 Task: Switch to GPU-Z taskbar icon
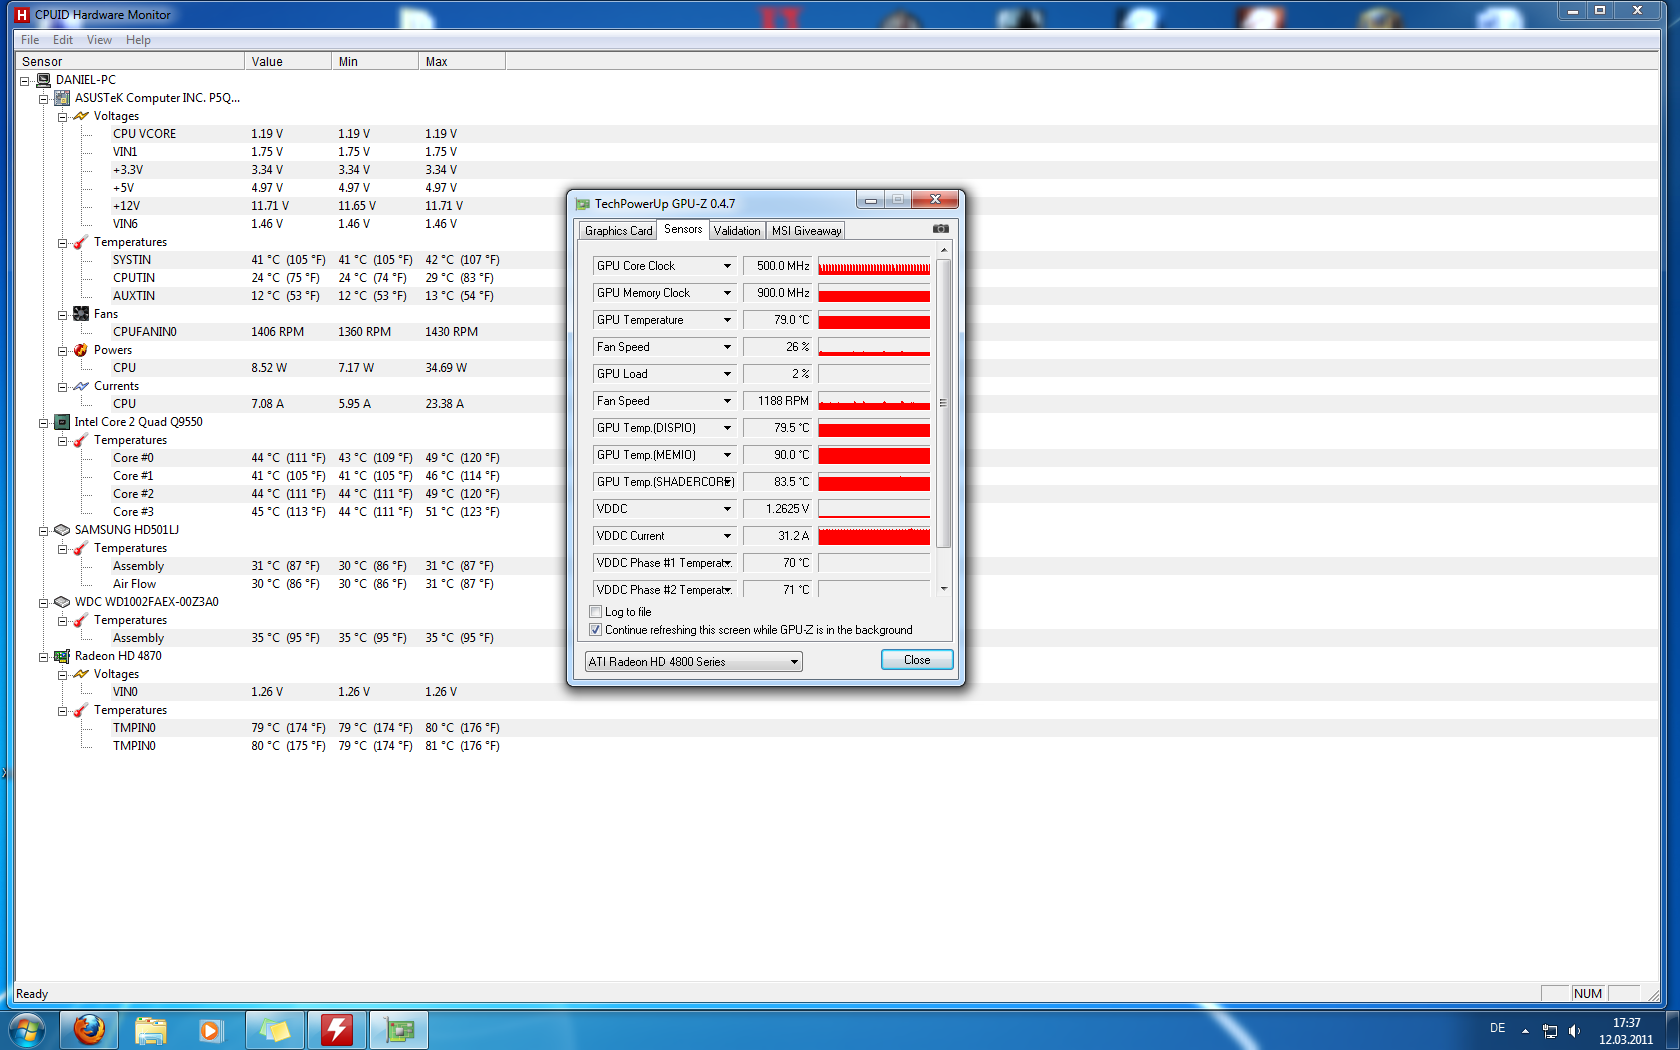tap(399, 1030)
